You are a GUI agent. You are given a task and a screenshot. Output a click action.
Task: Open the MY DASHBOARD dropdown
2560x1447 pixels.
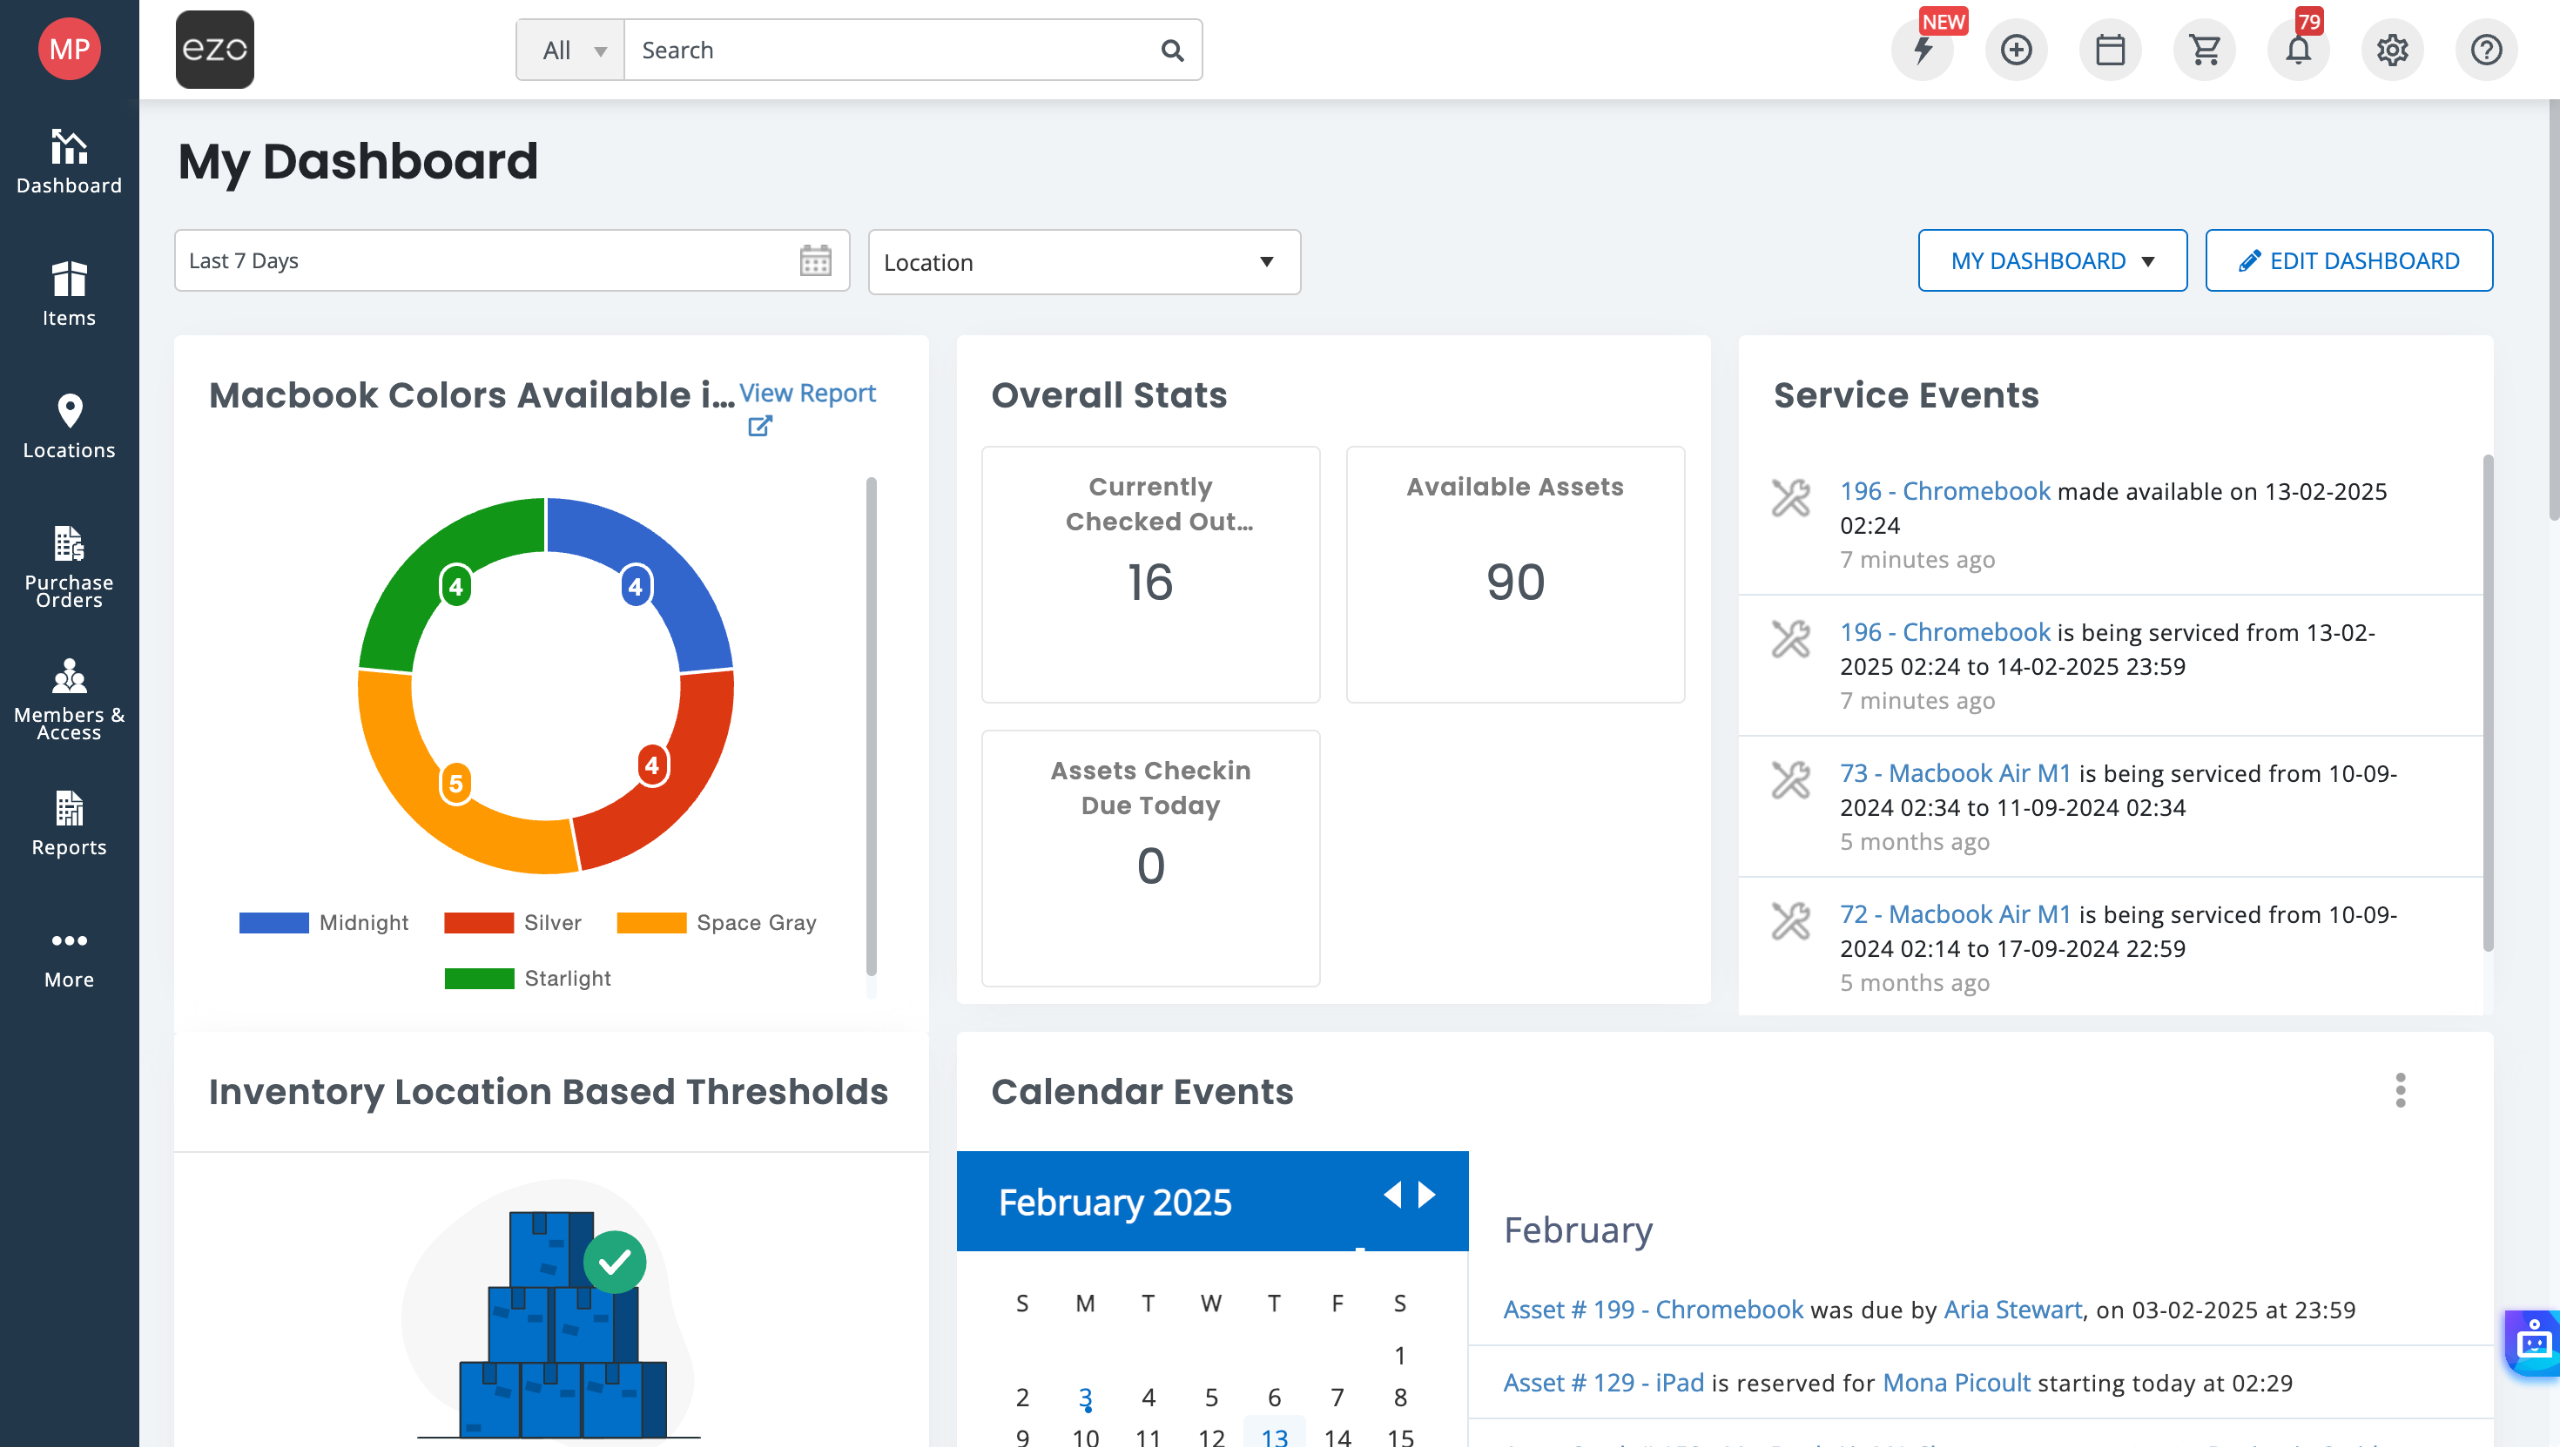tap(2052, 261)
